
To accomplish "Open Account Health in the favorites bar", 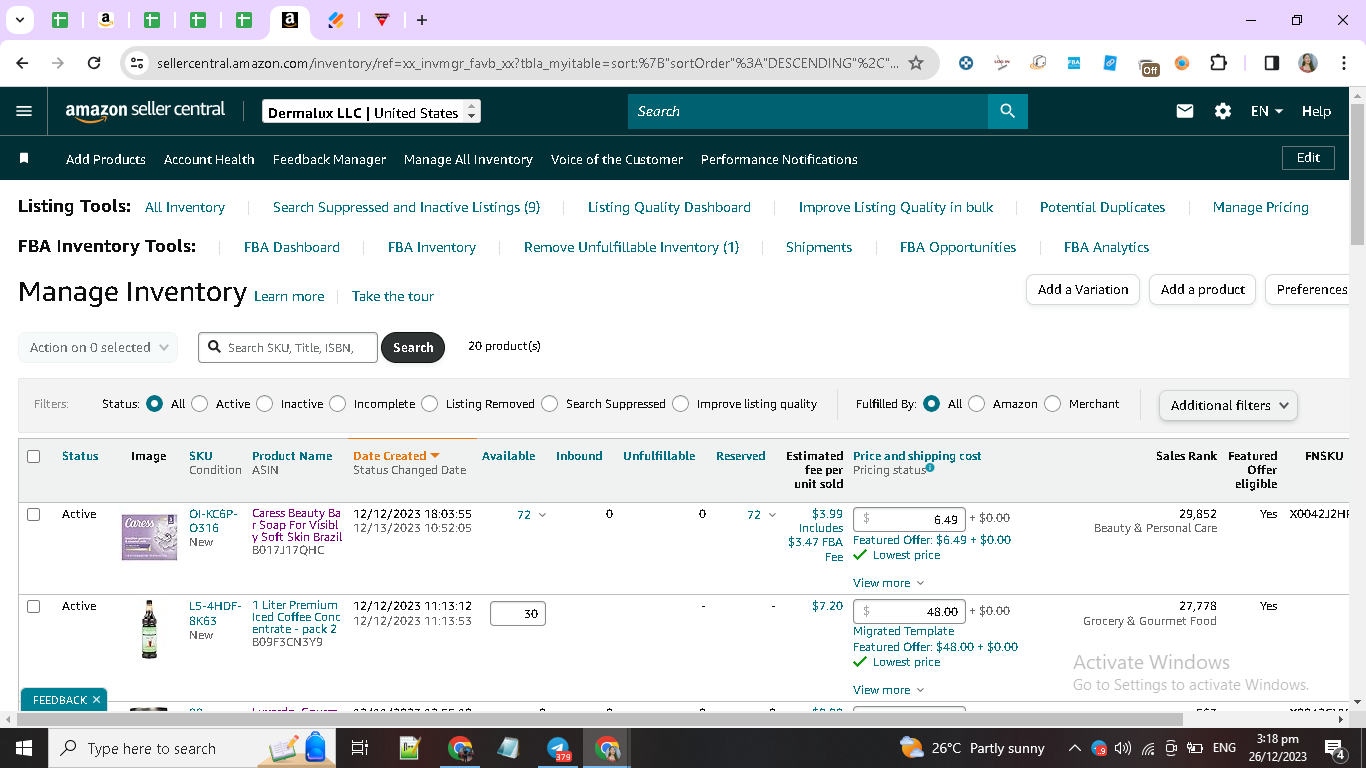I will pyautogui.click(x=209, y=159).
